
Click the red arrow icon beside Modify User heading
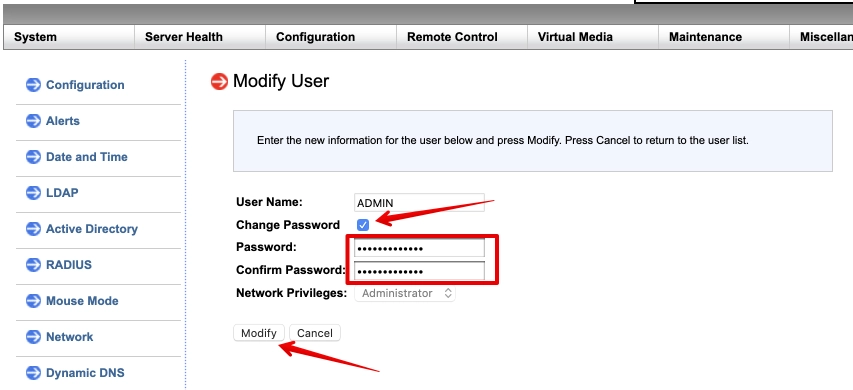[x=219, y=82]
